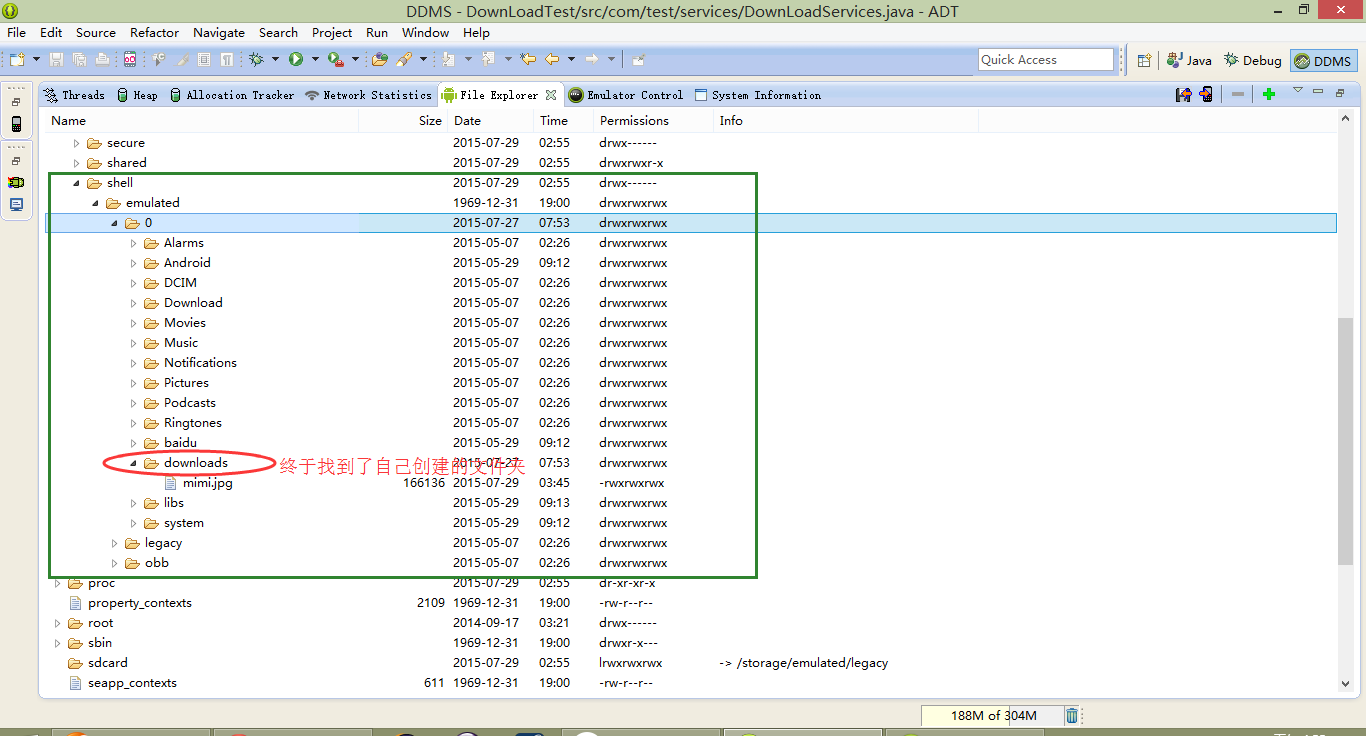The width and height of the screenshot is (1366, 736).
Task: Open the Refactor menu
Action: (154, 32)
